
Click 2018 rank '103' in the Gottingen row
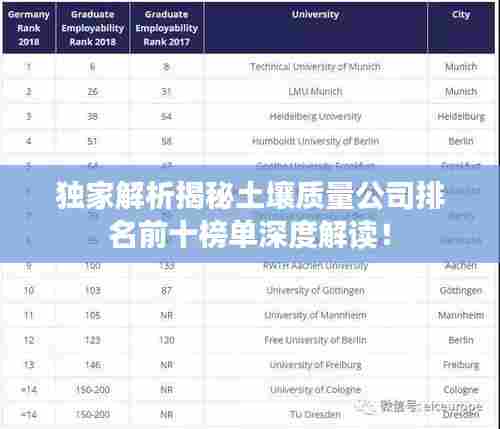[x=93, y=291]
